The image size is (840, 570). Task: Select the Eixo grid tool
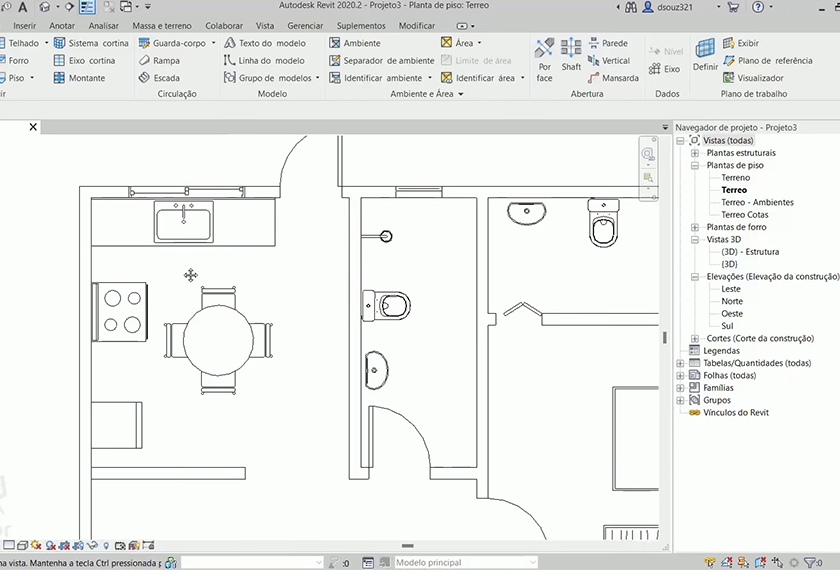tap(665, 69)
